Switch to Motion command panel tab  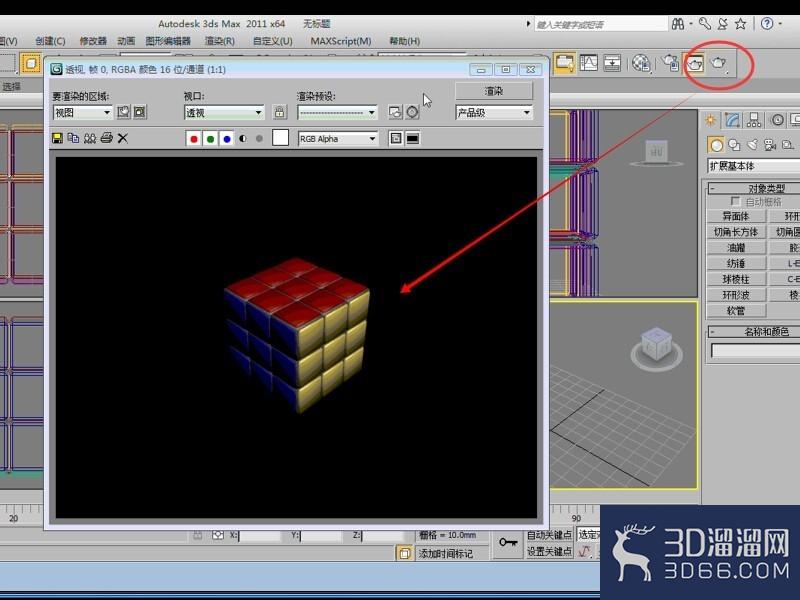777,120
